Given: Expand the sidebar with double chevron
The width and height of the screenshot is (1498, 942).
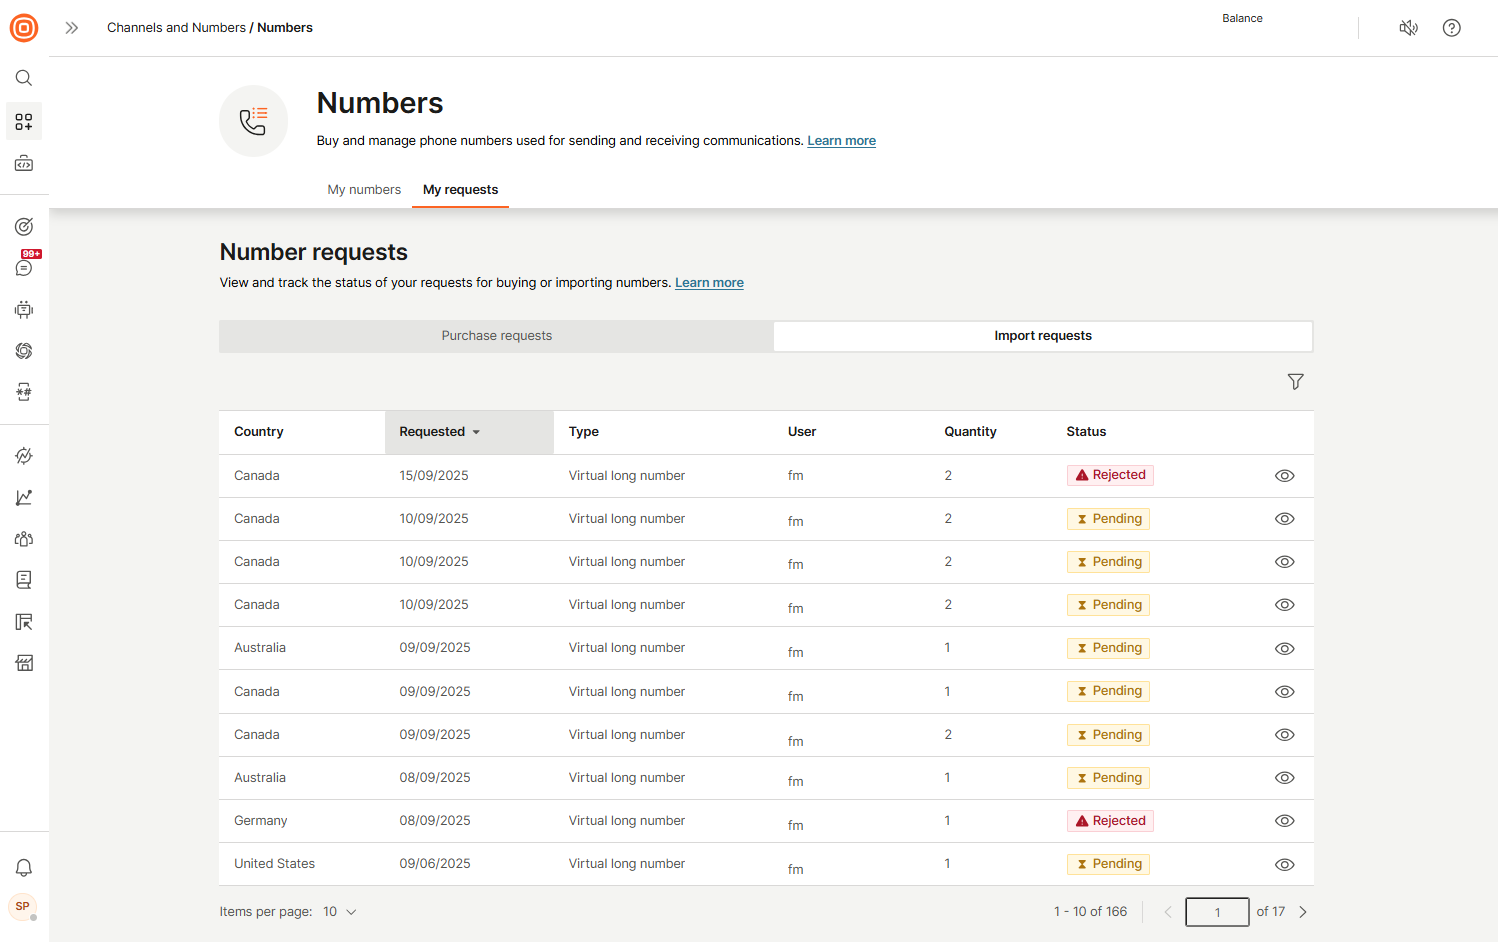Looking at the screenshot, I should coord(72,28).
